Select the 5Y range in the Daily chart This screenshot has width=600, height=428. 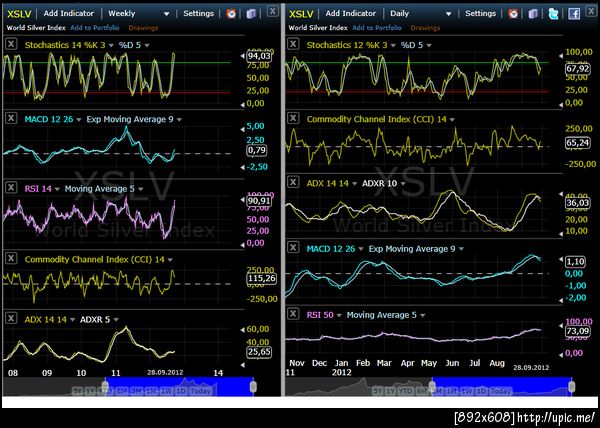[x=377, y=391]
